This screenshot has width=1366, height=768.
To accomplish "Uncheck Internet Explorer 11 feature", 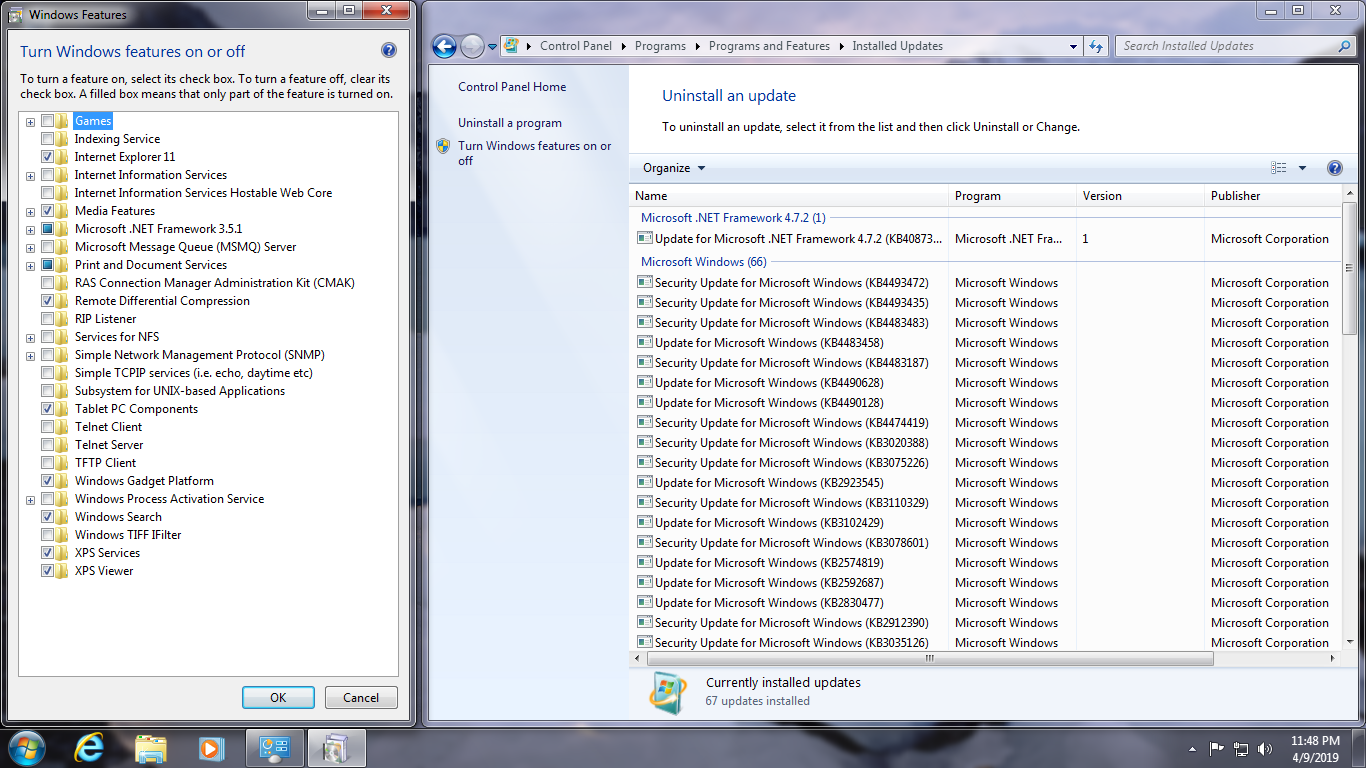I will coord(47,157).
